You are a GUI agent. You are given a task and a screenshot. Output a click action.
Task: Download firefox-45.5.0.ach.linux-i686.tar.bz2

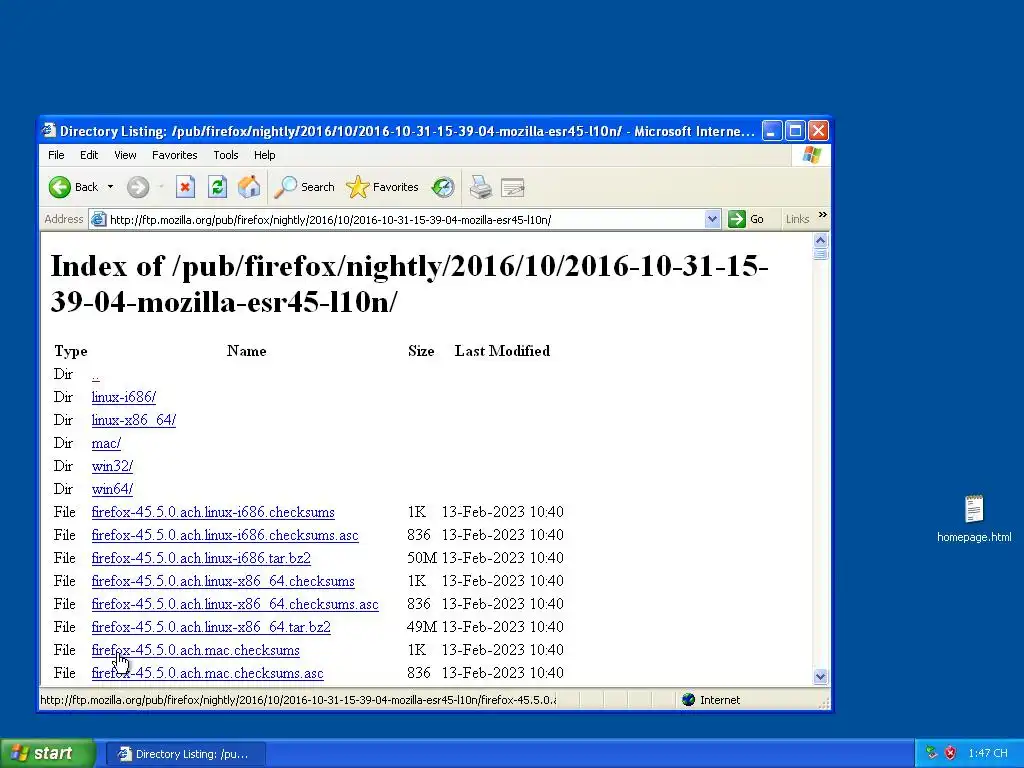pos(201,558)
